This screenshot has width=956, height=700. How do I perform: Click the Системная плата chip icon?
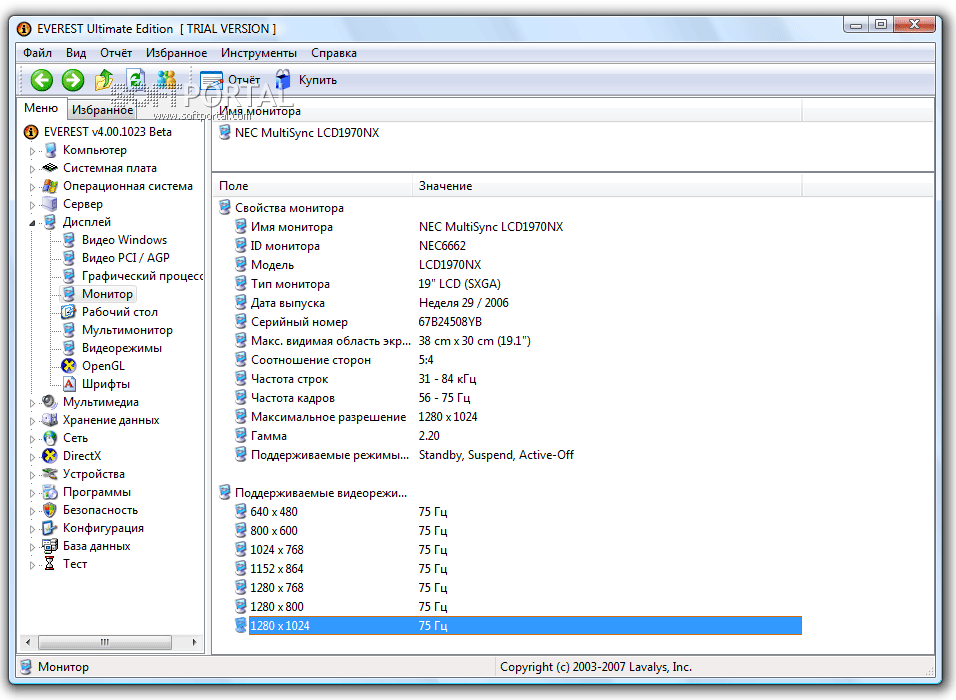(50, 168)
